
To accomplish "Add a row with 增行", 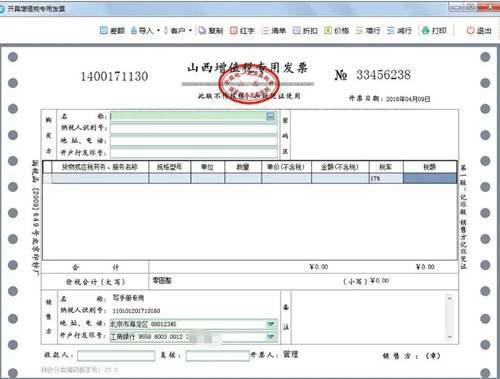I will coord(368,31).
